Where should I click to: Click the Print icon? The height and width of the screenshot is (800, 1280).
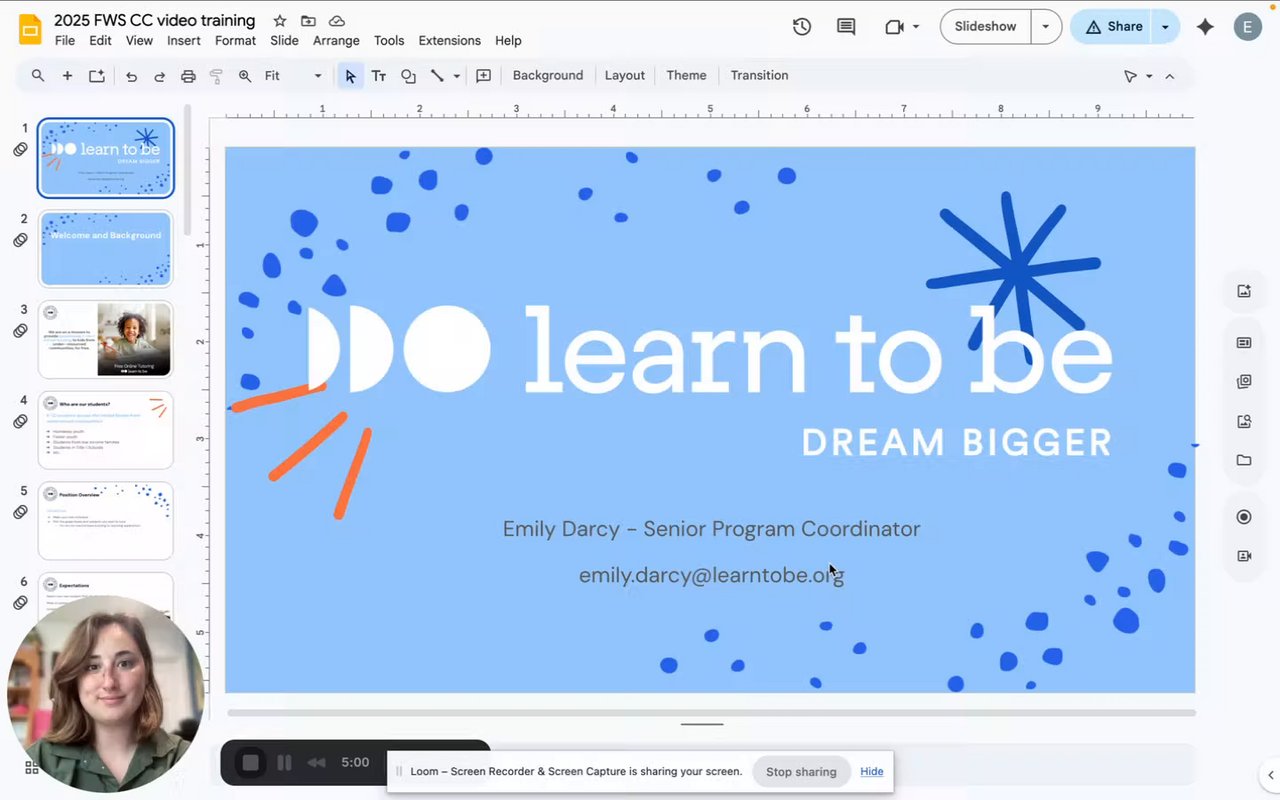(188, 76)
